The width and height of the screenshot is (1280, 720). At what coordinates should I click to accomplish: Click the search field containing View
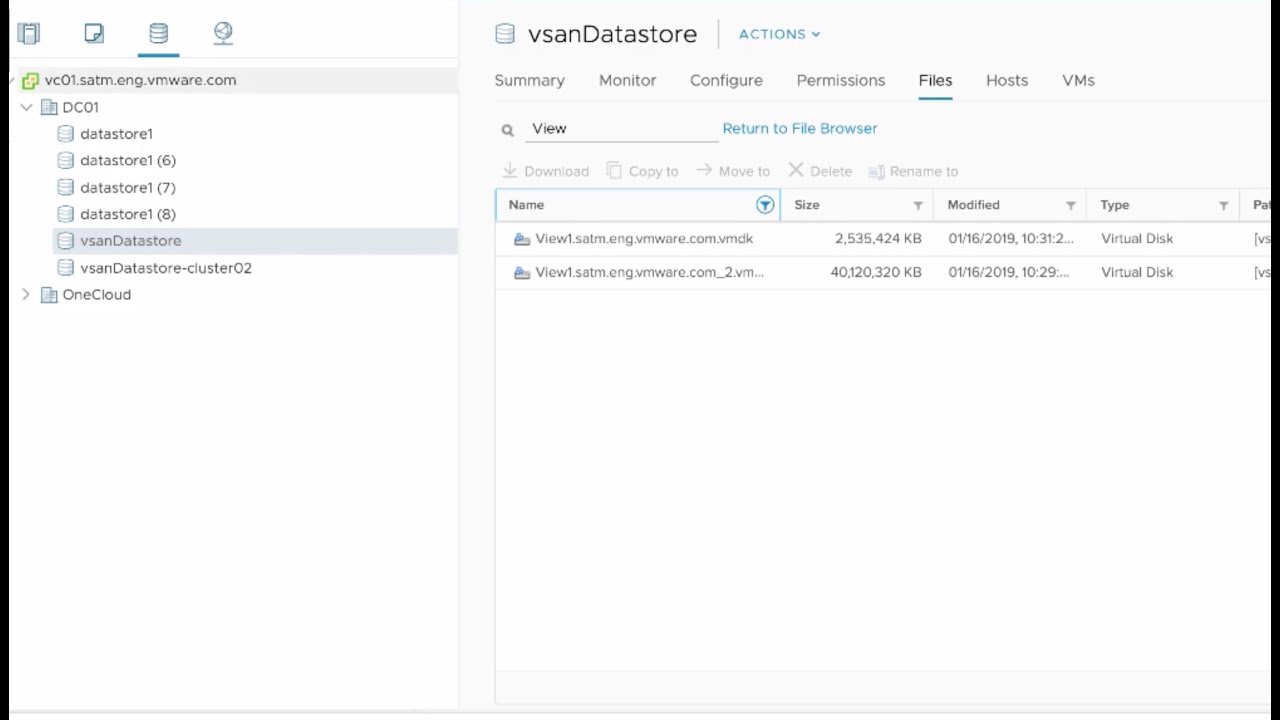tap(620, 129)
